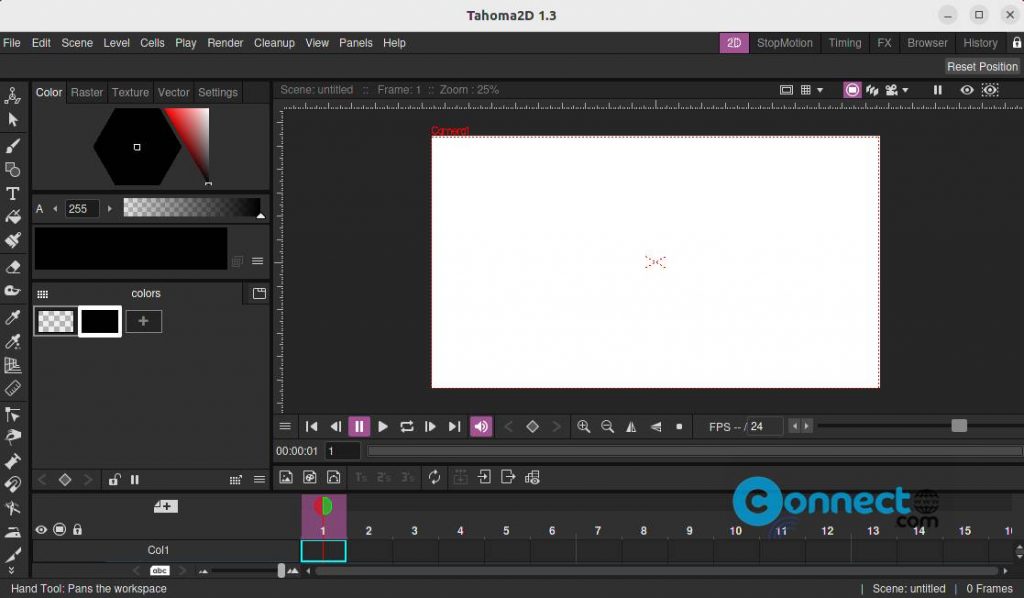Click the flip viewer horizontally icon

[x=630, y=426]
